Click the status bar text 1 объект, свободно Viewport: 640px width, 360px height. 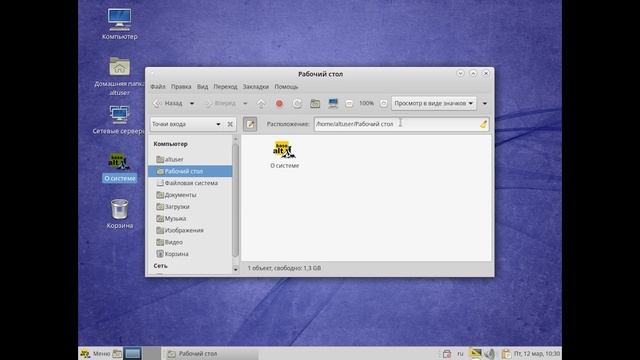pos(284,268)
